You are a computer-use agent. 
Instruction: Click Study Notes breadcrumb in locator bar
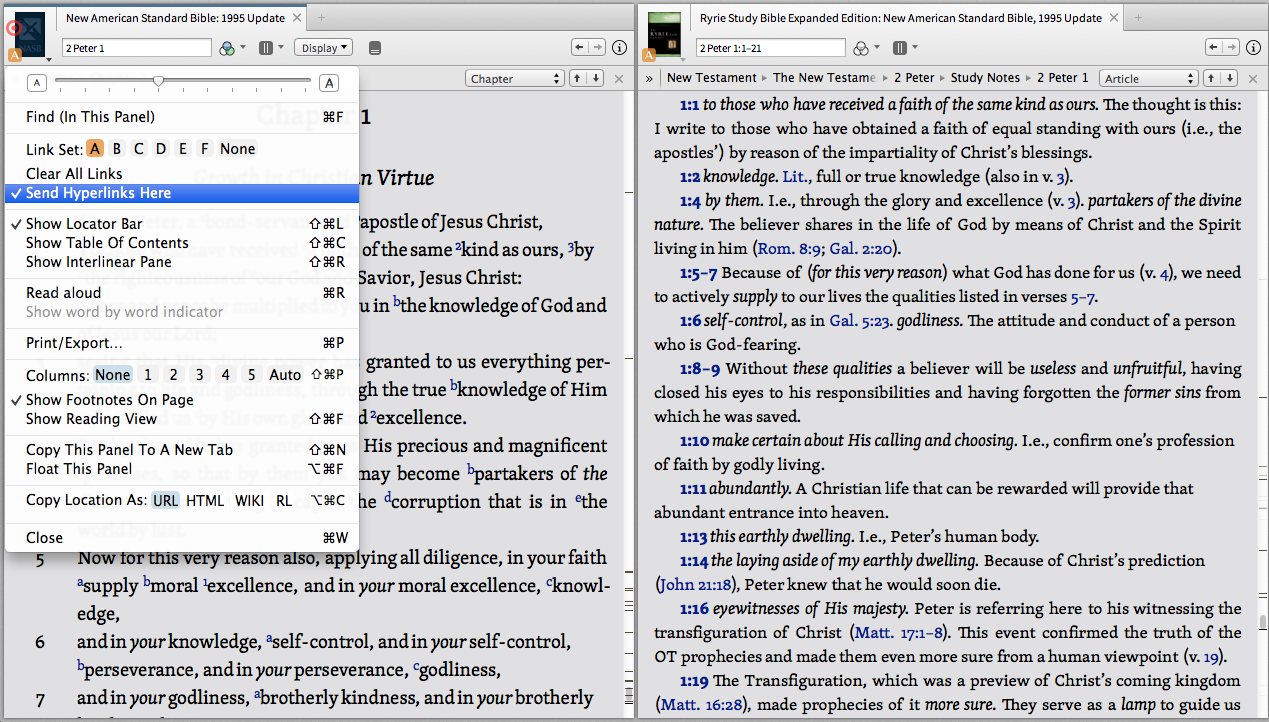pyautogui.click(x=985, y=78)
